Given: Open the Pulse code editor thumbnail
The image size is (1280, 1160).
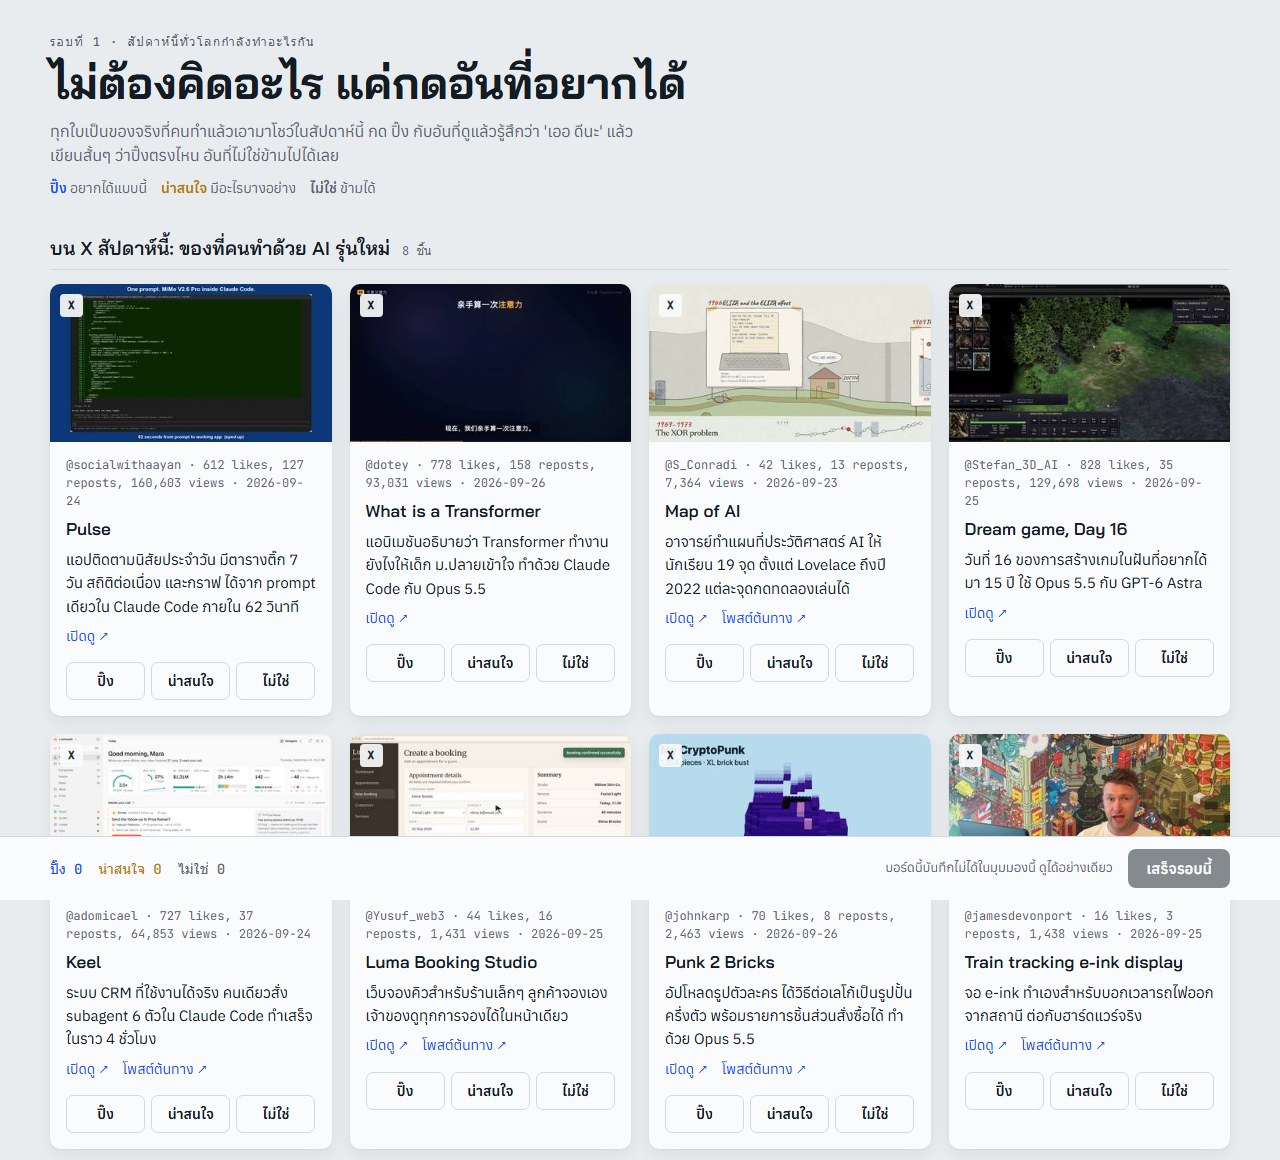Looking at the screenshot, I should coord(191,363).
